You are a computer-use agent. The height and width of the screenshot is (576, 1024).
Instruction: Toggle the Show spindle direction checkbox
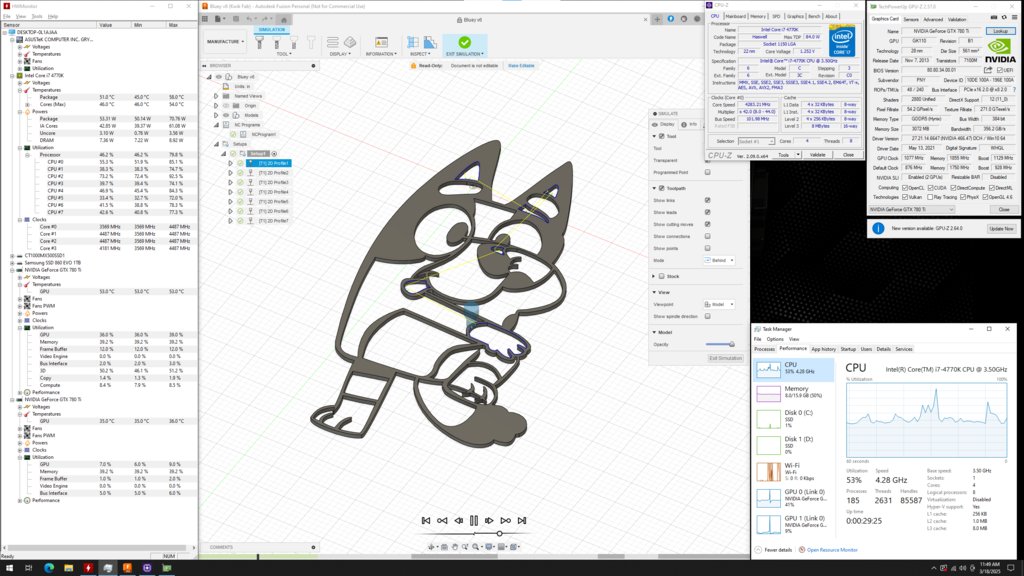tap(707, 316)
